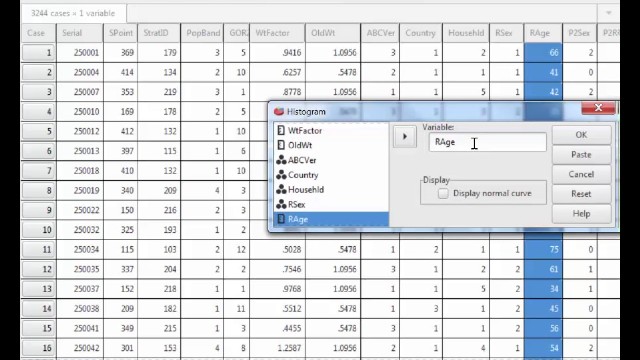The height and width of the screenshot is (360, 640).
Task: Click the nominal icon beside Country
Action: (281, 175)
